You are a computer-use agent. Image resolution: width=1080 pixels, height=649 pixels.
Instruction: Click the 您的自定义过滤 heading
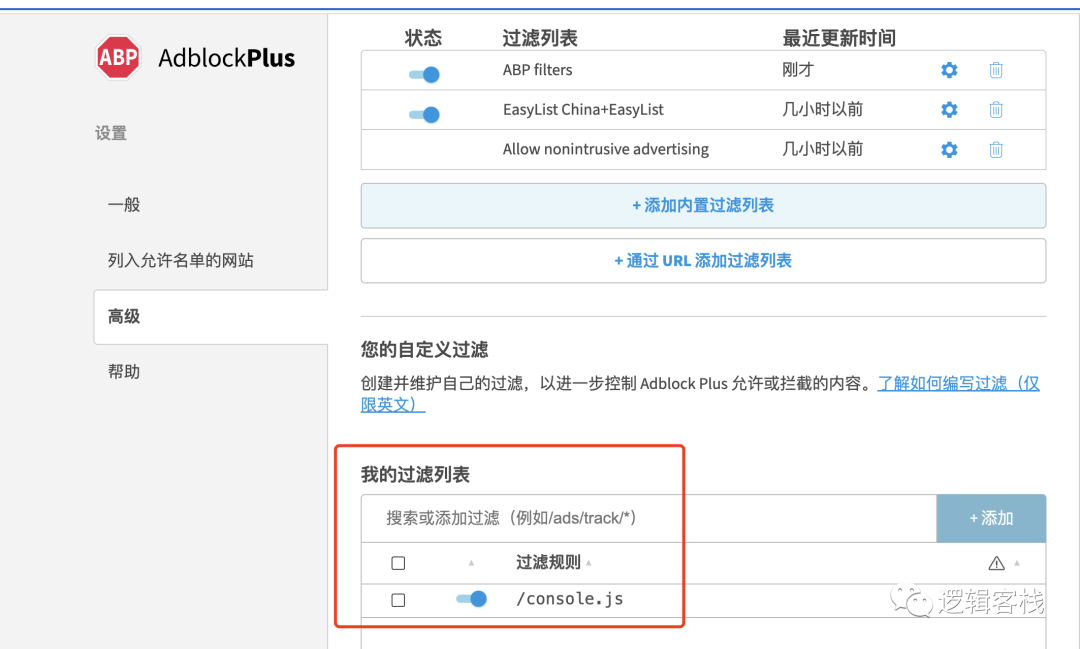(x=424, y=350)
